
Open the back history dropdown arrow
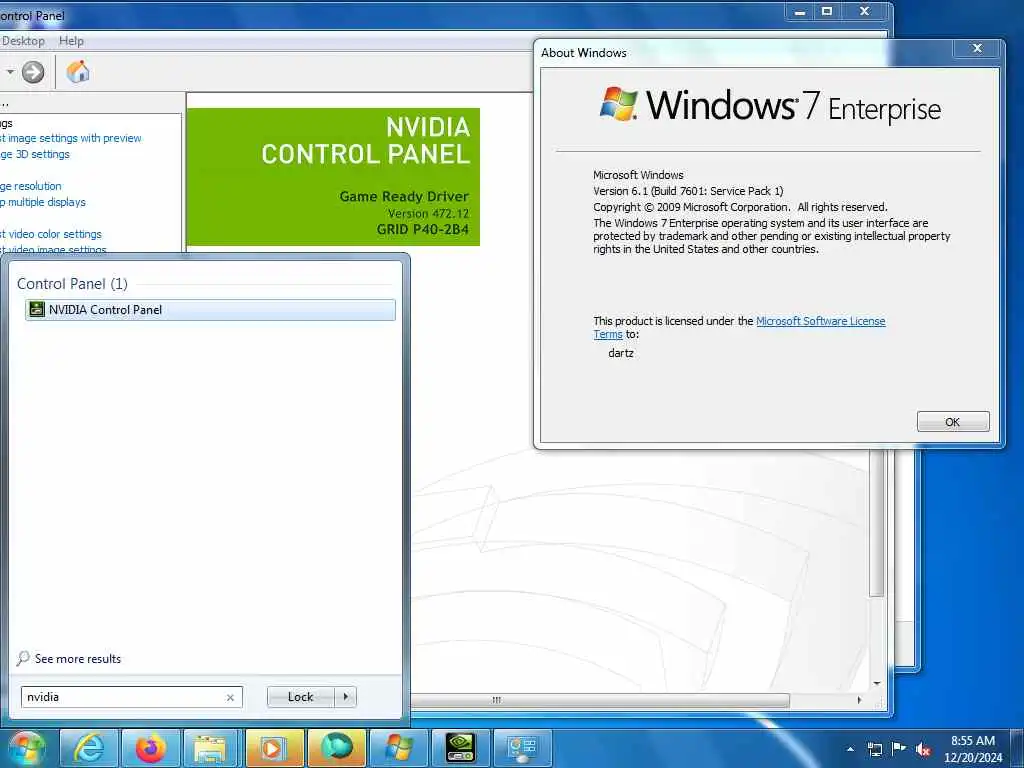coord(10,72)
